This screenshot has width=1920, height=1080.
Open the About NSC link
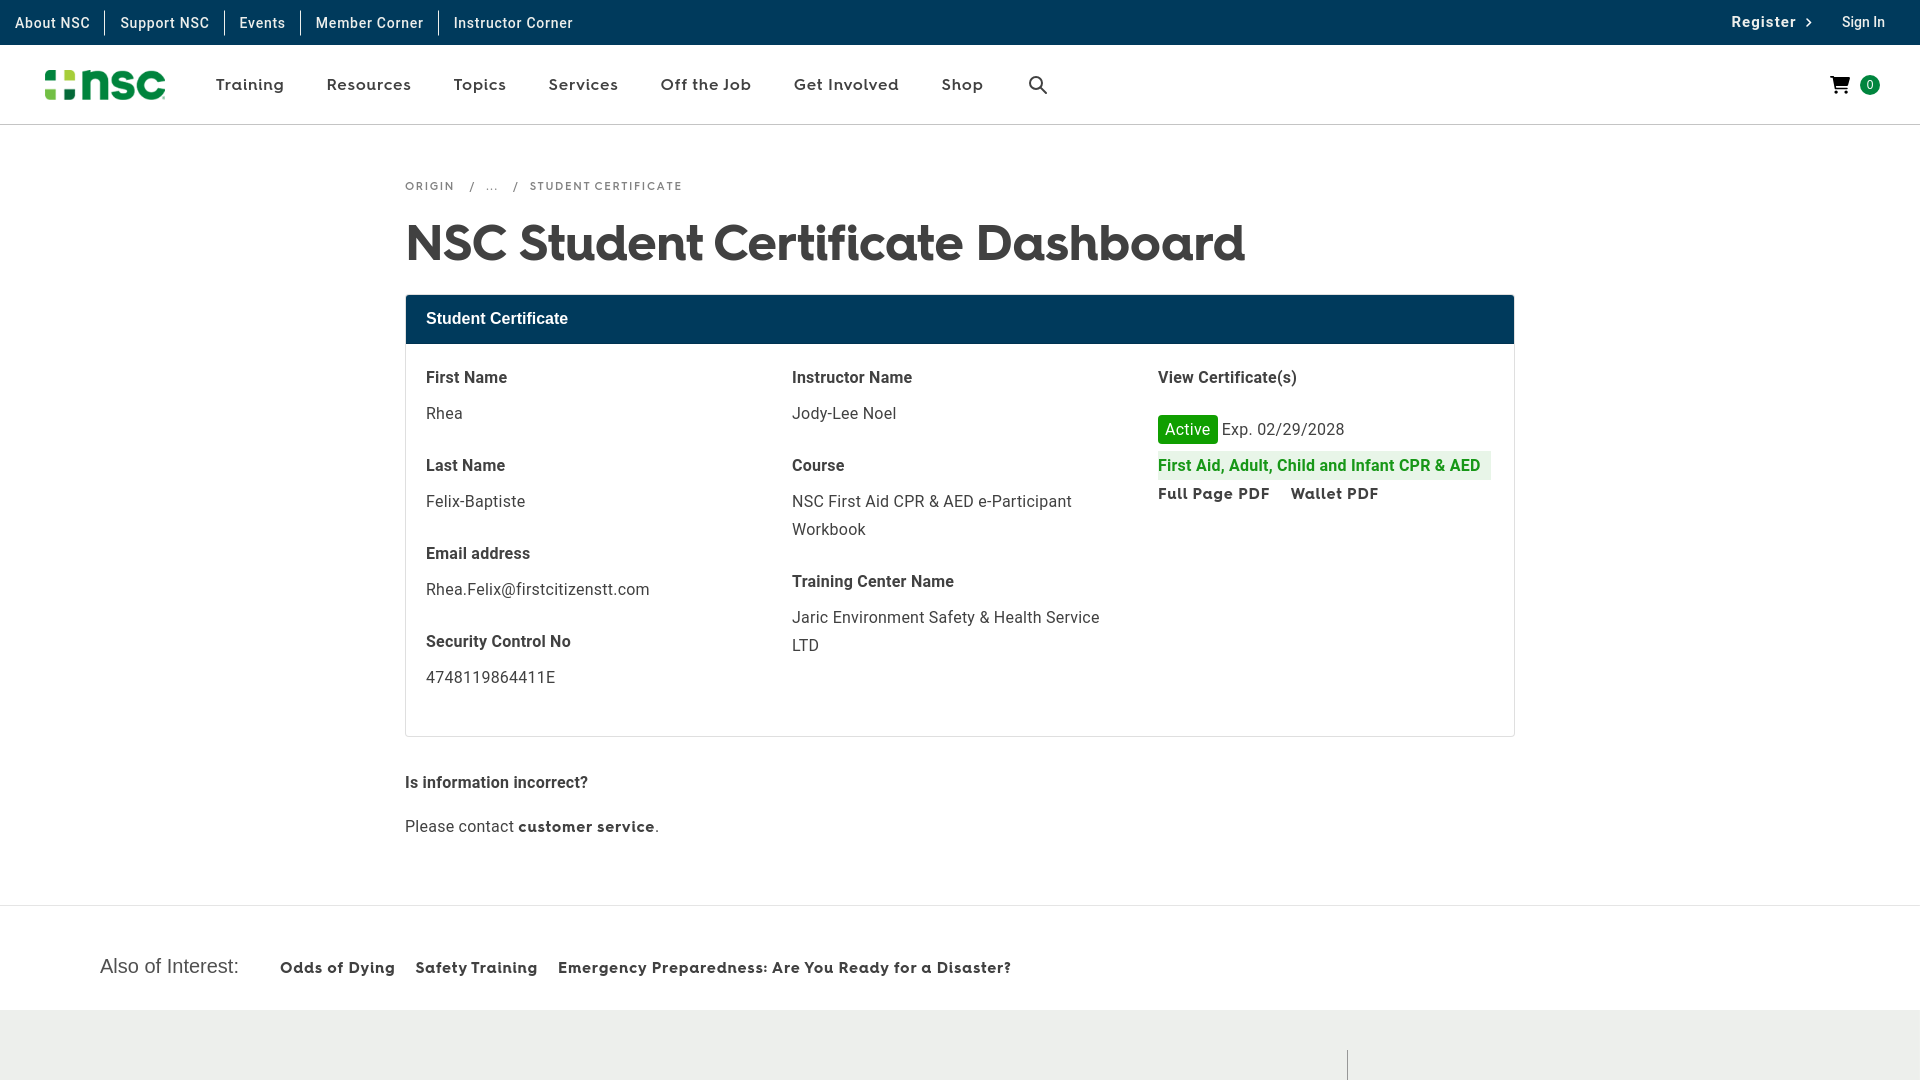(x=52, y=23)
